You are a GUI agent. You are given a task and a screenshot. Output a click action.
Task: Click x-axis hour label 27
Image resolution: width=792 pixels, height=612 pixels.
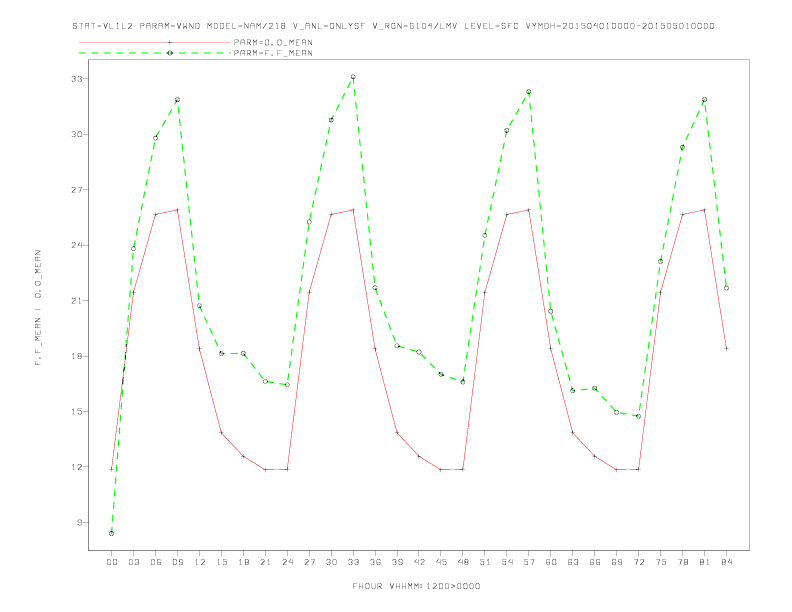309,562
